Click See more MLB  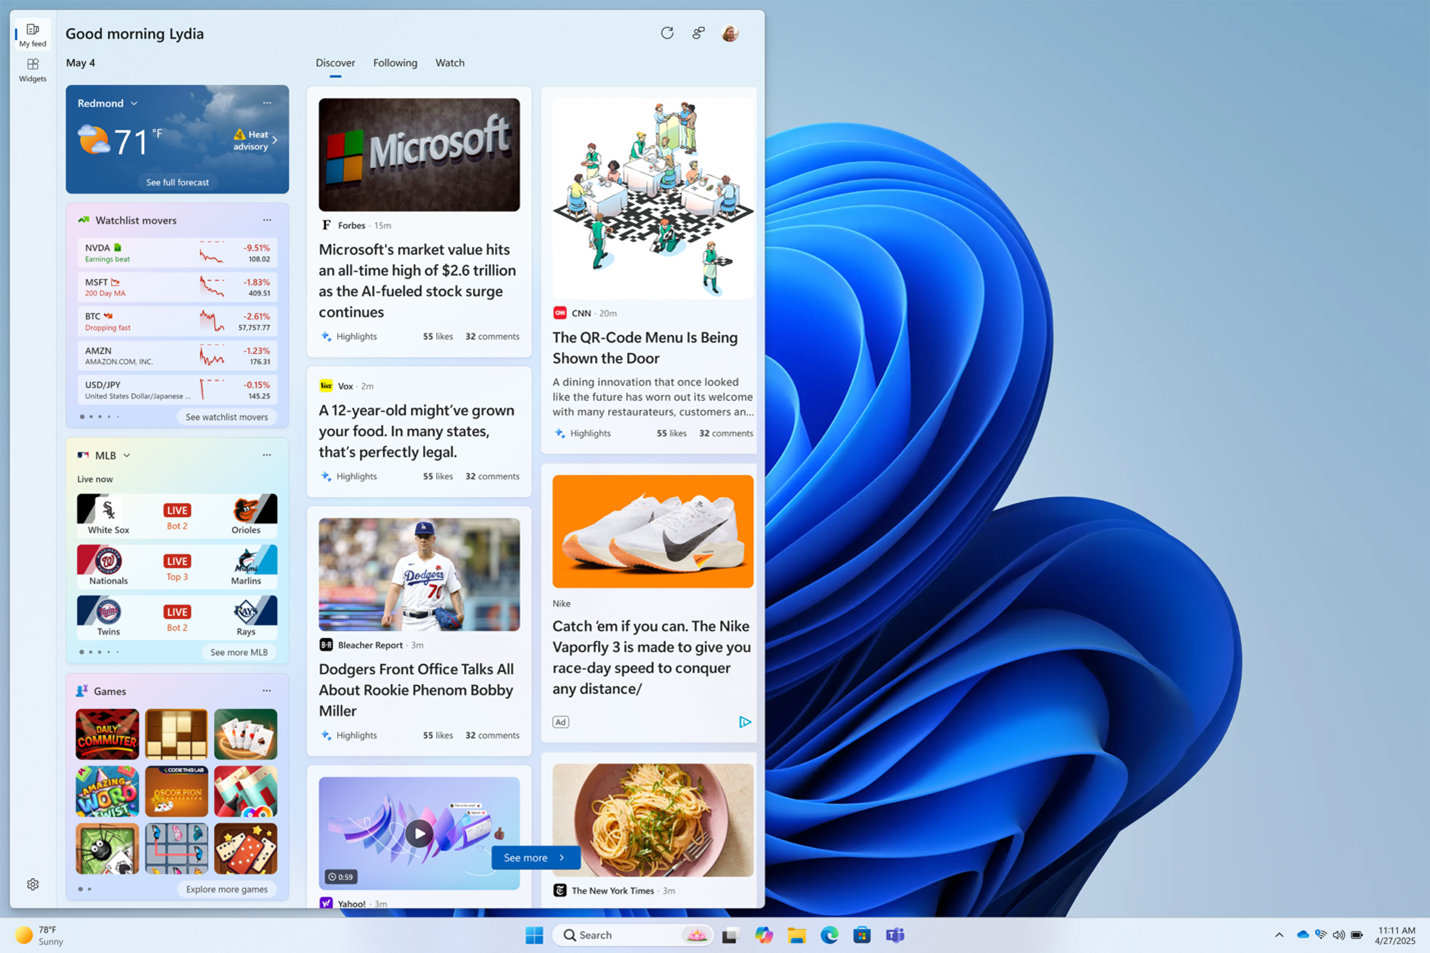coord(239,651)
